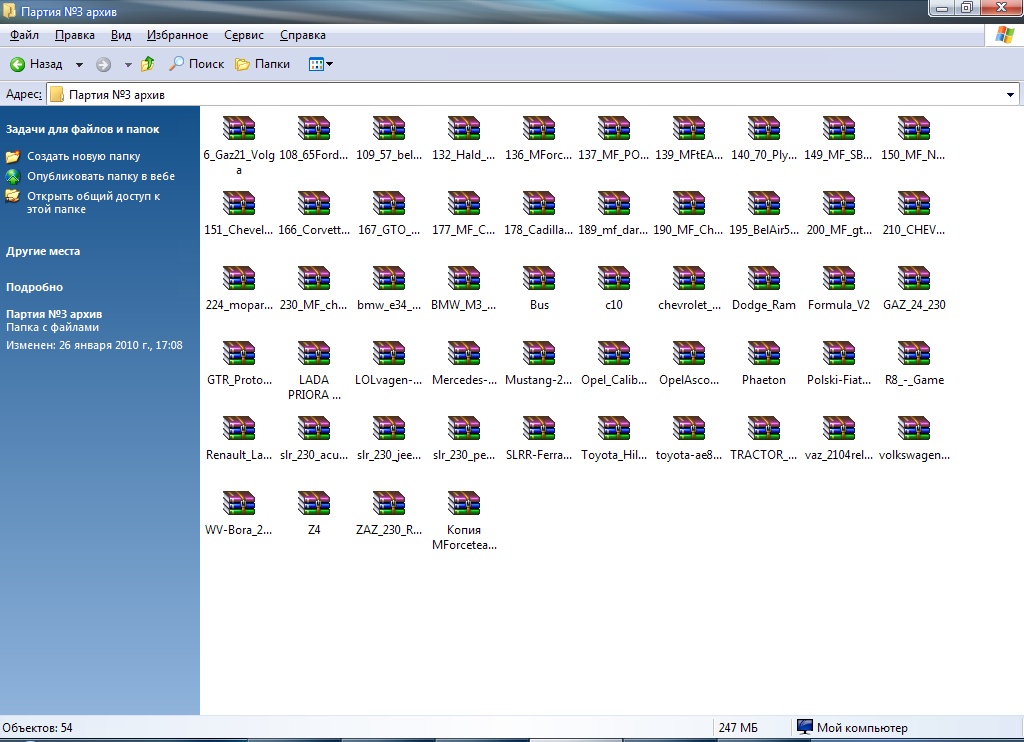Select the R8_-_Game archive icon

[x=914, y=353]
